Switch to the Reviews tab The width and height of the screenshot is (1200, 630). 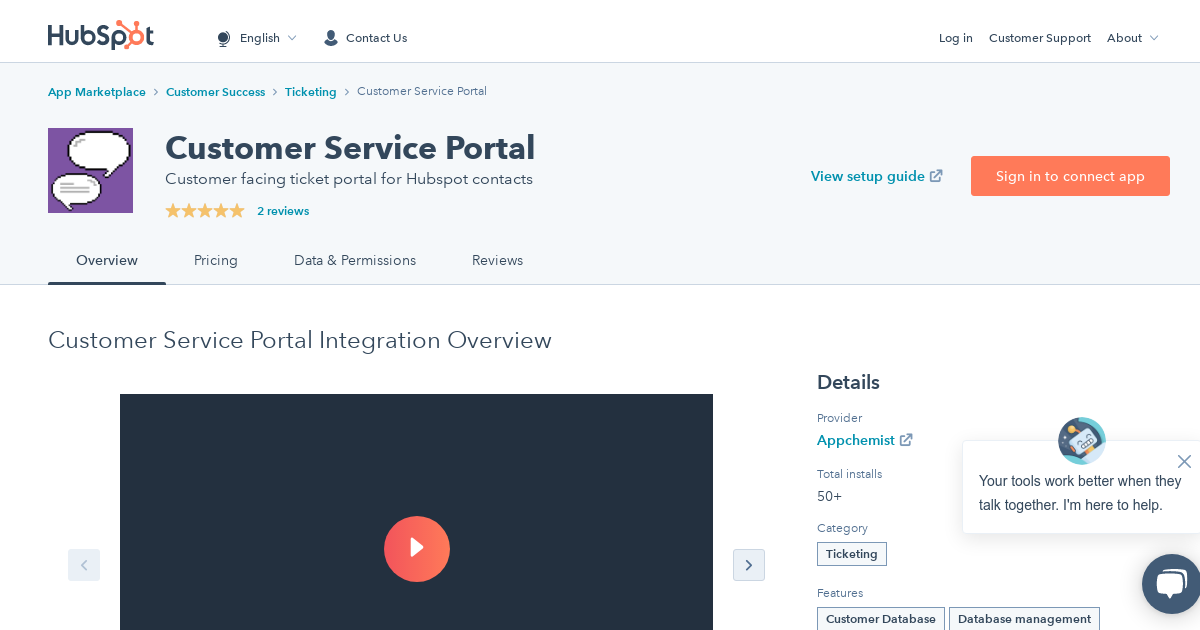(x=497, y=260)
